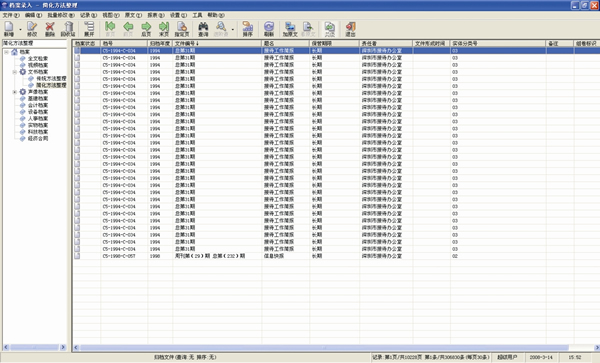Select 实物档案 in the tree

coord(38,125)
